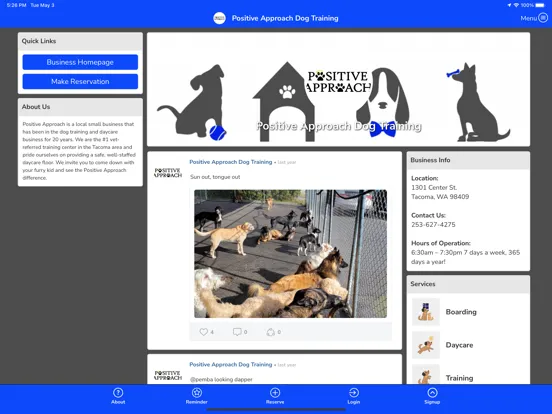Click the Positive Approach avatar on first post
The image size is (552, 414).
click(x=168, y=172)
